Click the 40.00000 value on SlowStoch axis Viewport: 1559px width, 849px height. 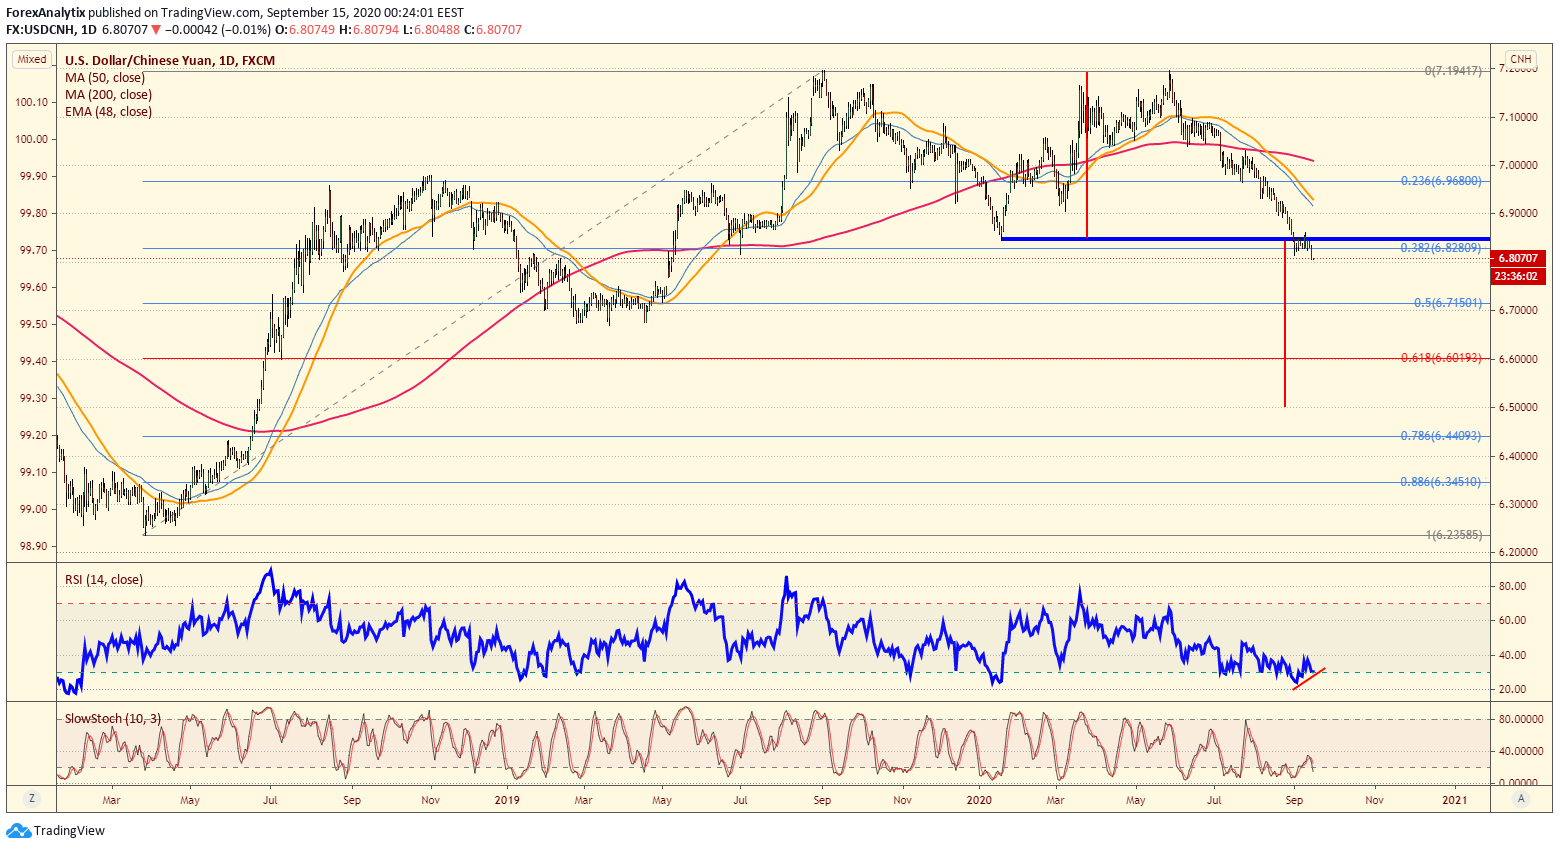point(1523,751)
